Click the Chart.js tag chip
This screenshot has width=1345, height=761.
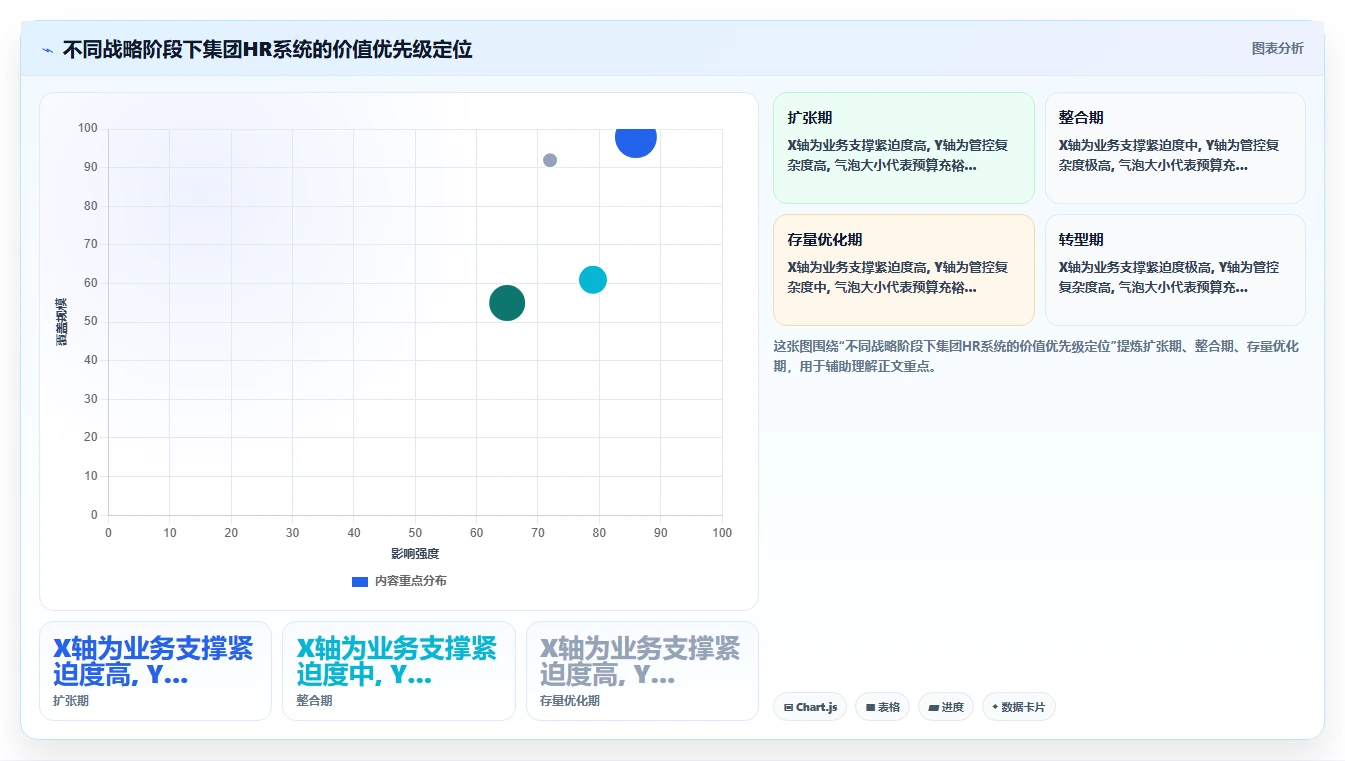tap(810, 707)
